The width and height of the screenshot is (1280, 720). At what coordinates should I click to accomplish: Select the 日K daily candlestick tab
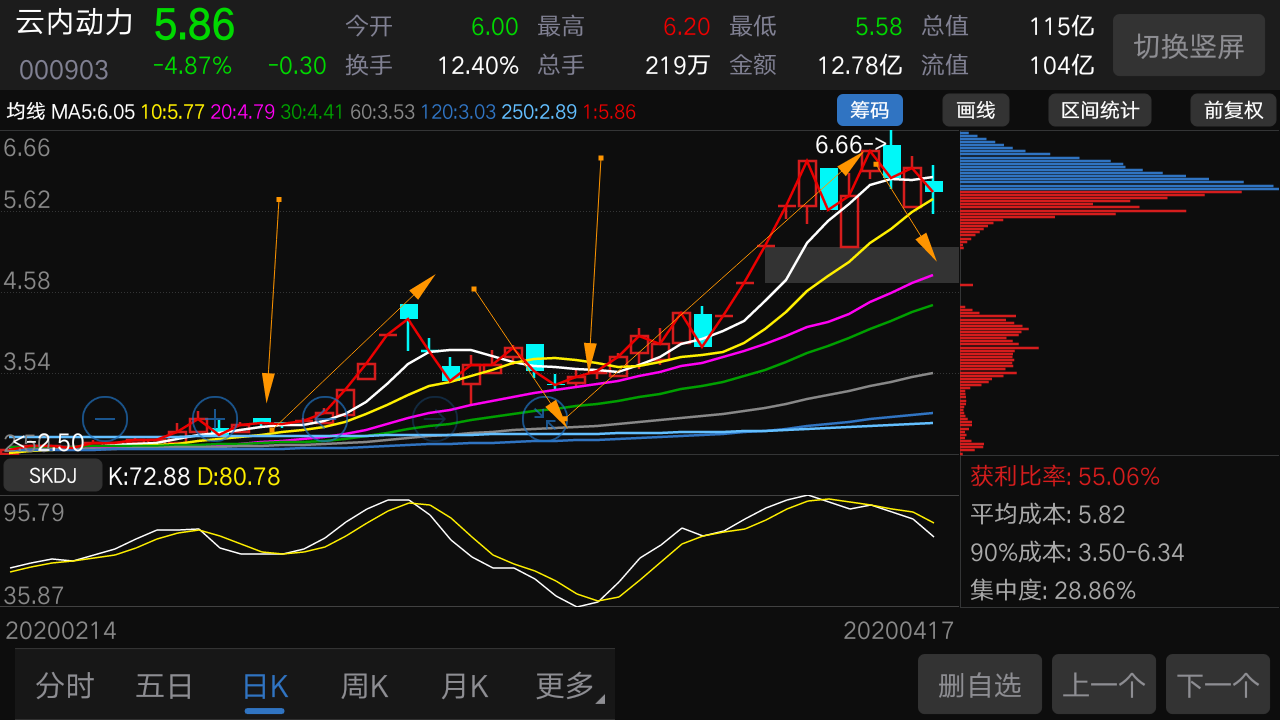265,686
